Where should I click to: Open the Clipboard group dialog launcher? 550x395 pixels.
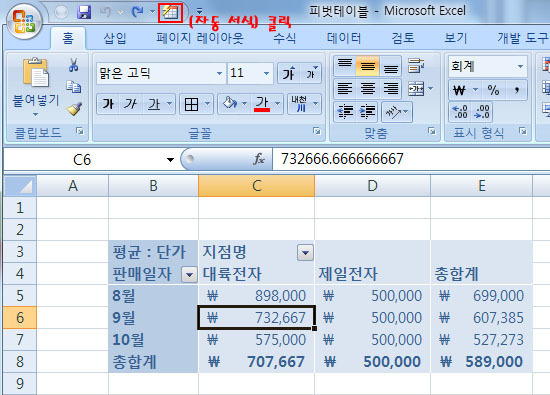80,131
